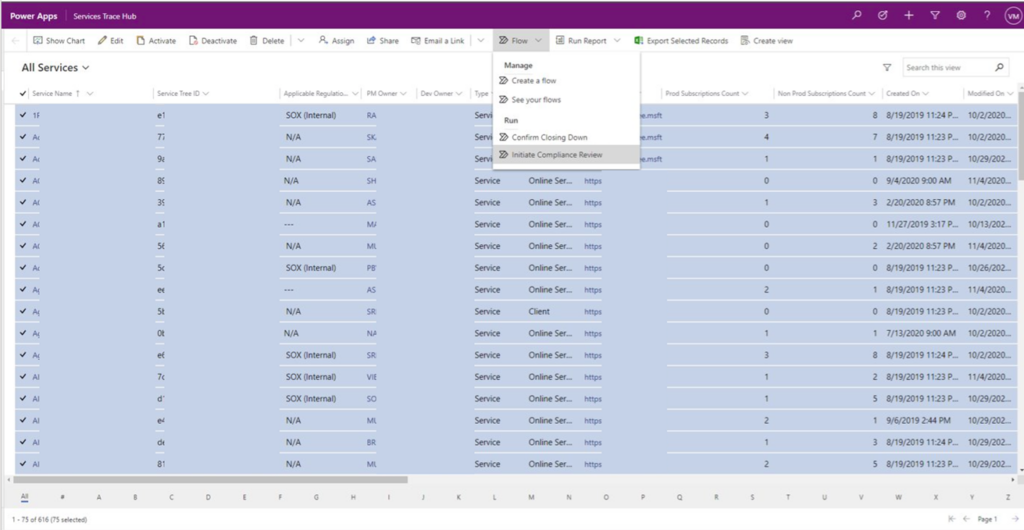Viewport: 1024px width, 530px height.
Task: Open the task flow target icon in header
Action: [883, 16]
